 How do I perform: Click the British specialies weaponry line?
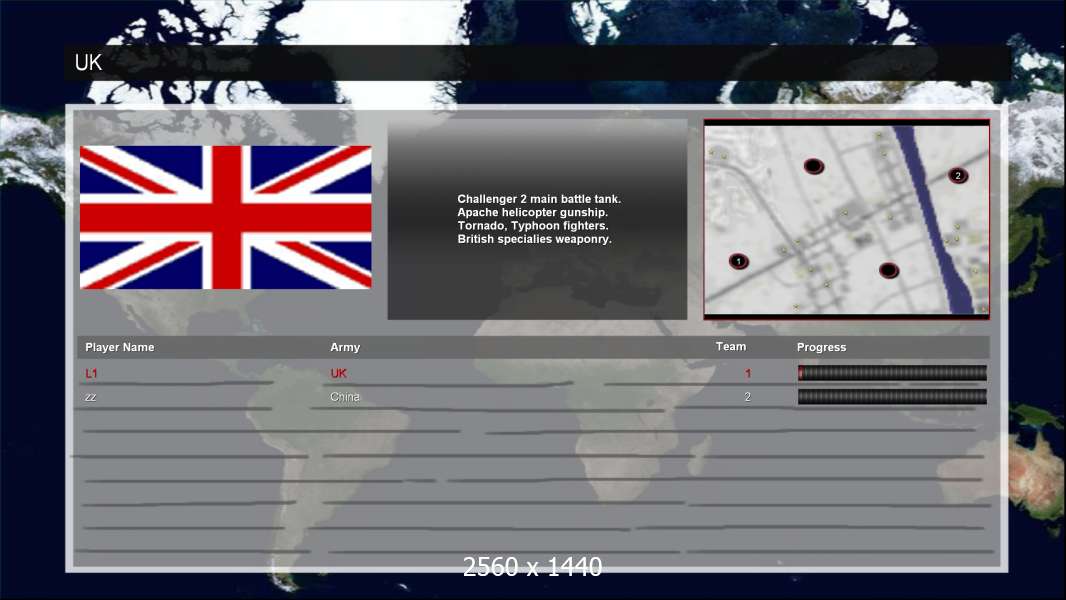coord(534,239)
